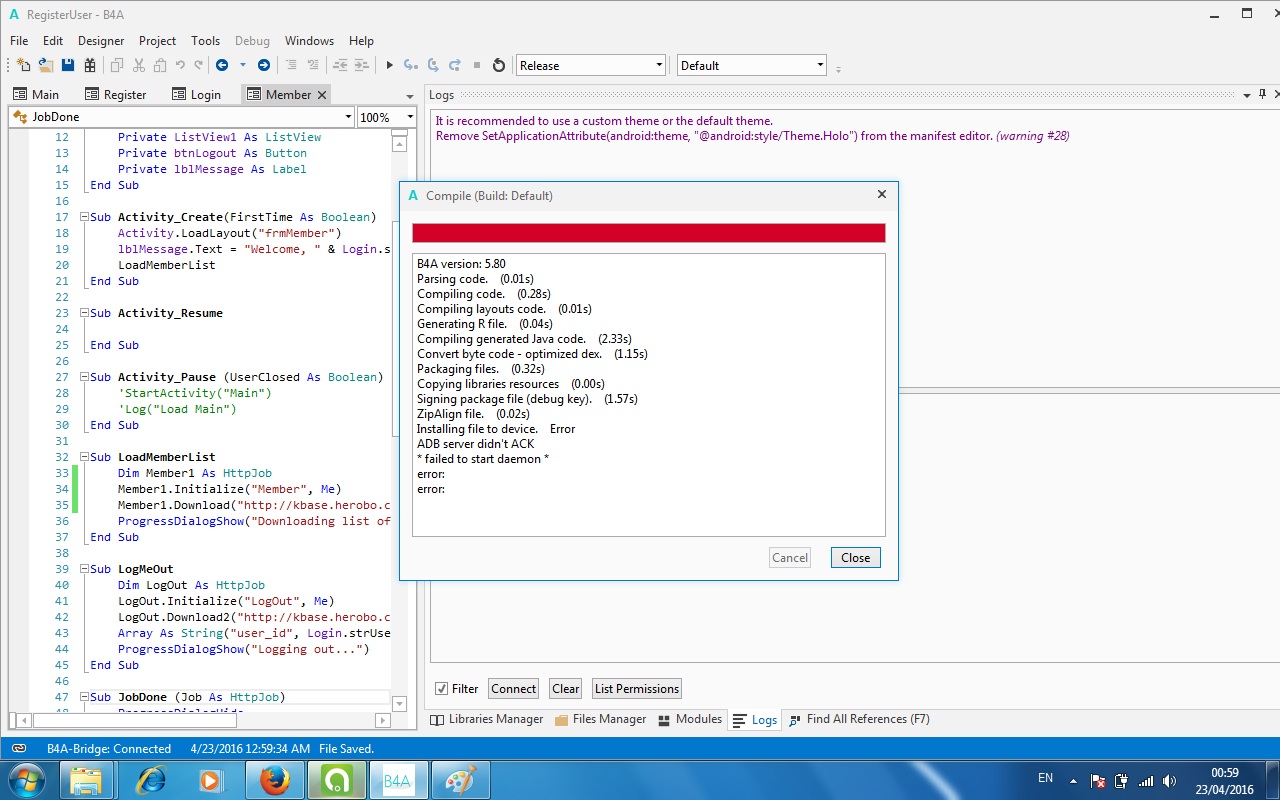Image resolution: width=1280 pixels, height=800 pixels.
Task: Click the volume icon in system tray
Action: [x=1170, y=780]
